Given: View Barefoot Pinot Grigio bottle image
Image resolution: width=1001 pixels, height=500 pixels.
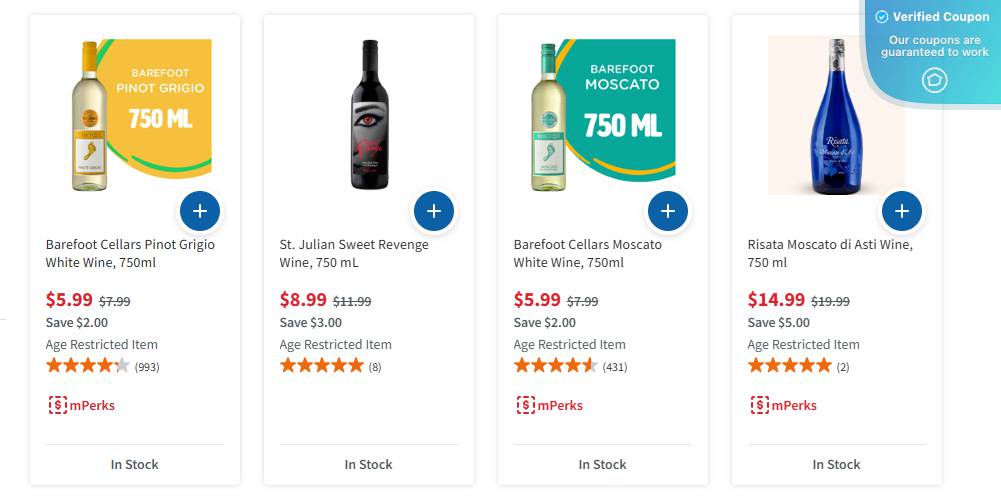Looking at the screenshot, I should [x=90, y=115].
